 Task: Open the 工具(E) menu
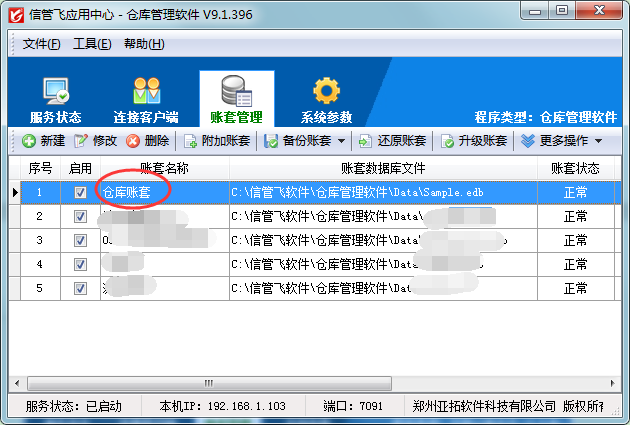click(92, 44)
